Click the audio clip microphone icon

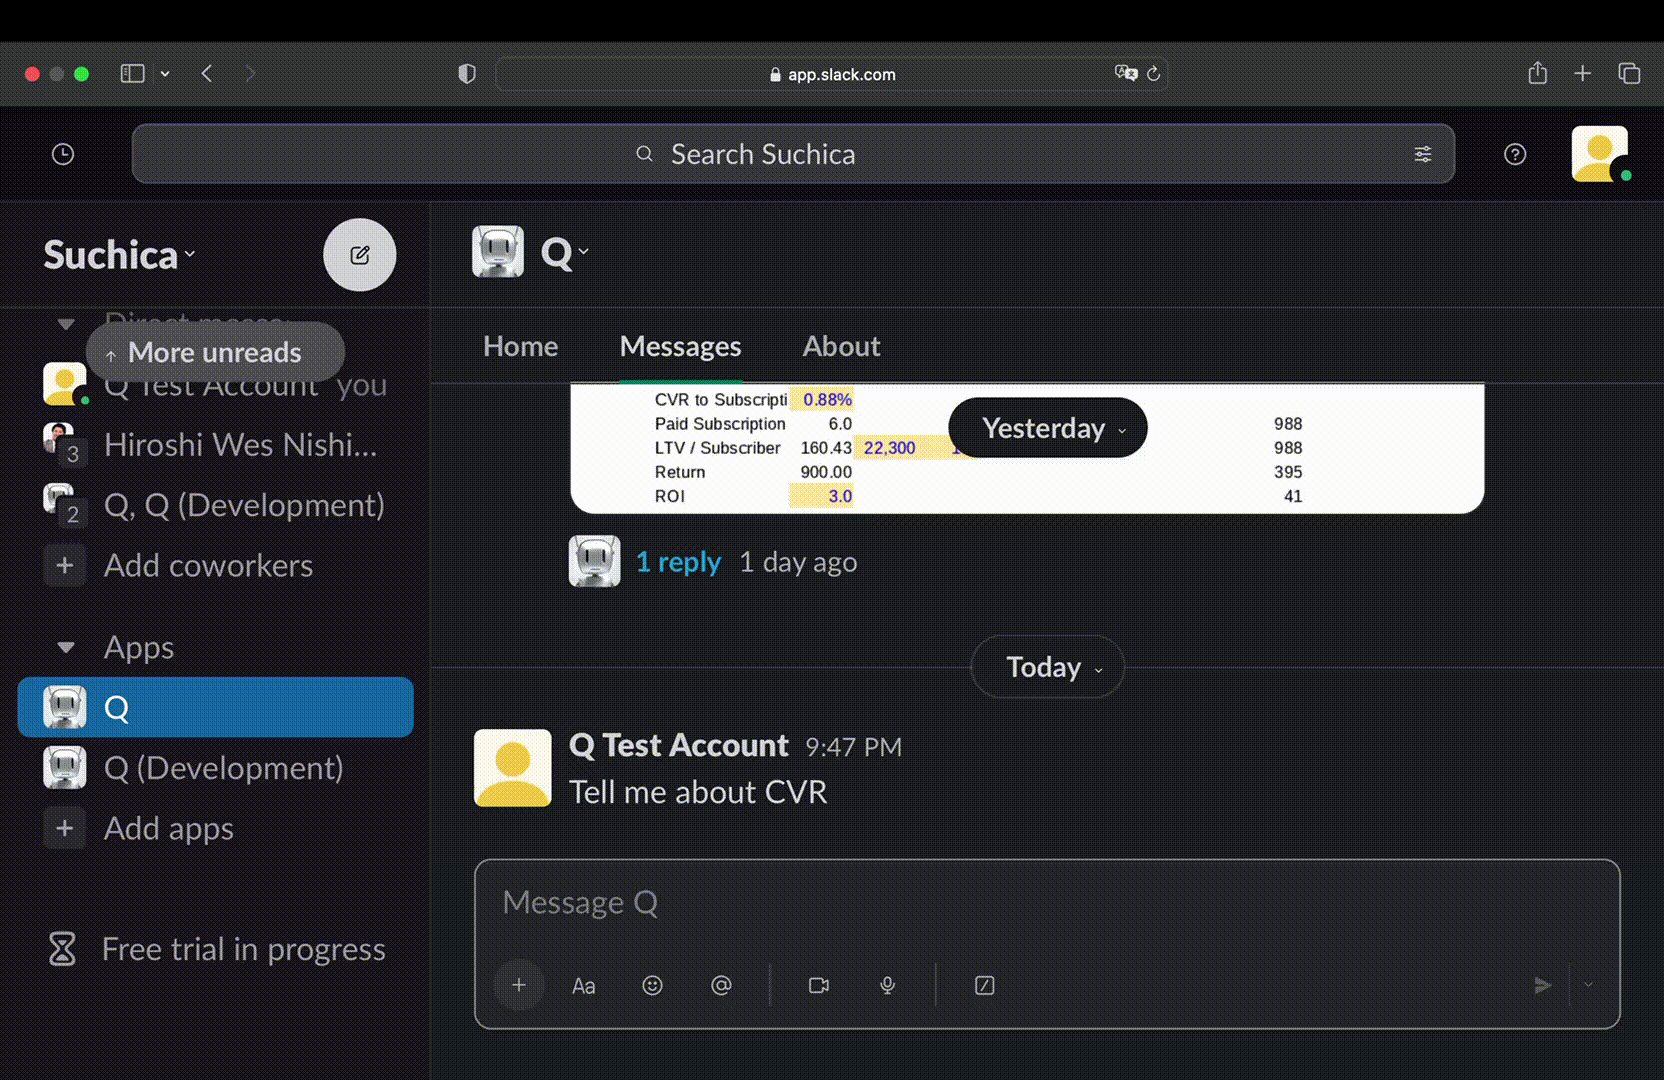point(886,985)
